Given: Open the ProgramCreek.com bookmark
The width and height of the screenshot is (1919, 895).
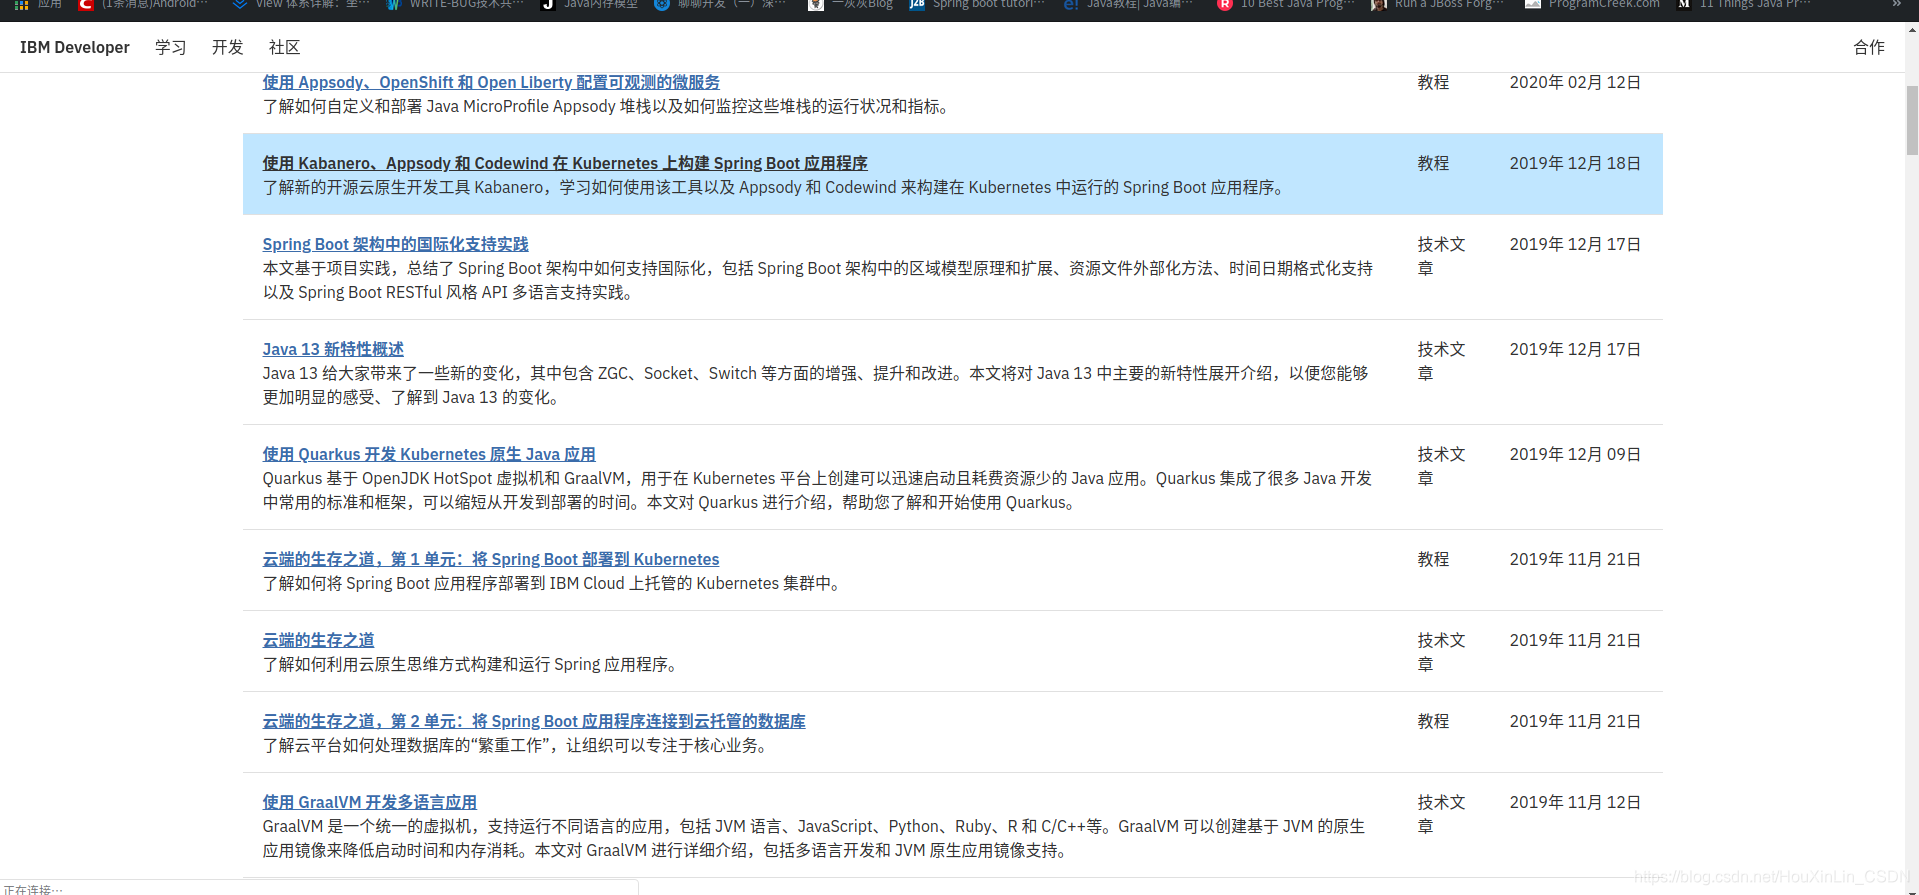Looking at the screenshot, I should 1593,4.
